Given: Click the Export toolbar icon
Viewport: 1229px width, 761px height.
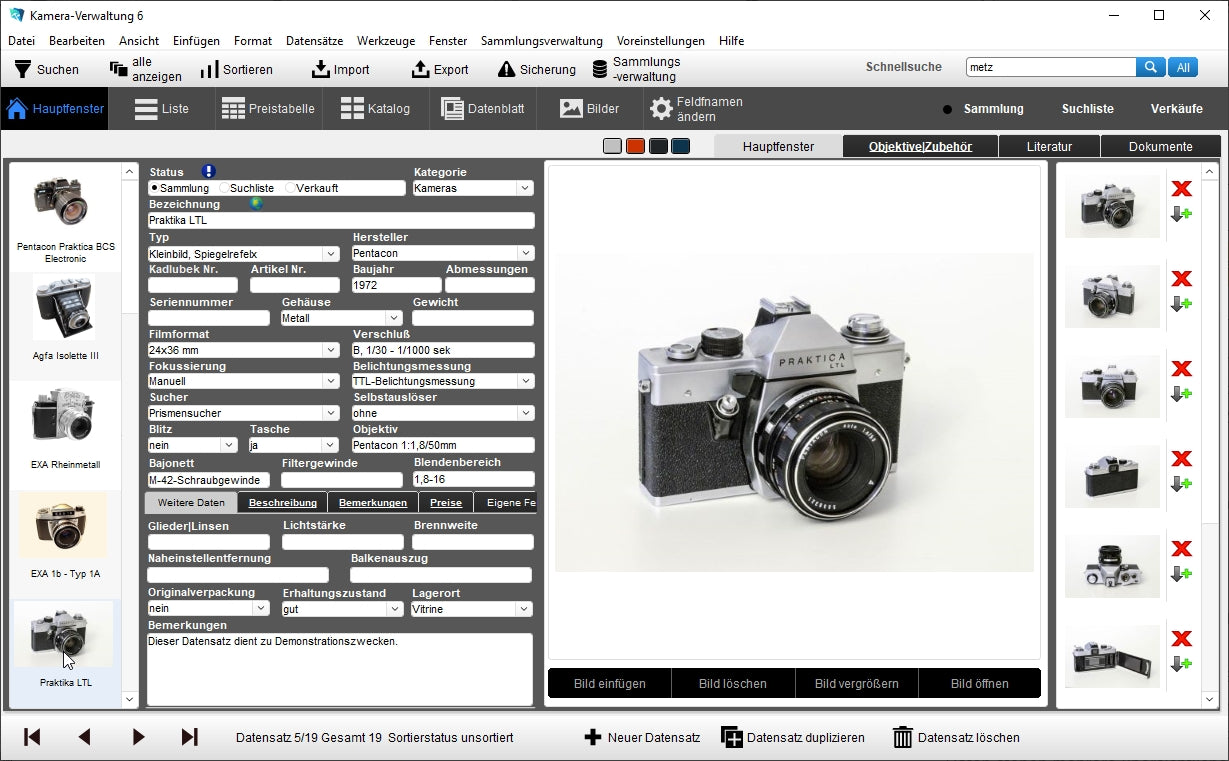Looking at the screenshot, I should click(420, 70).
